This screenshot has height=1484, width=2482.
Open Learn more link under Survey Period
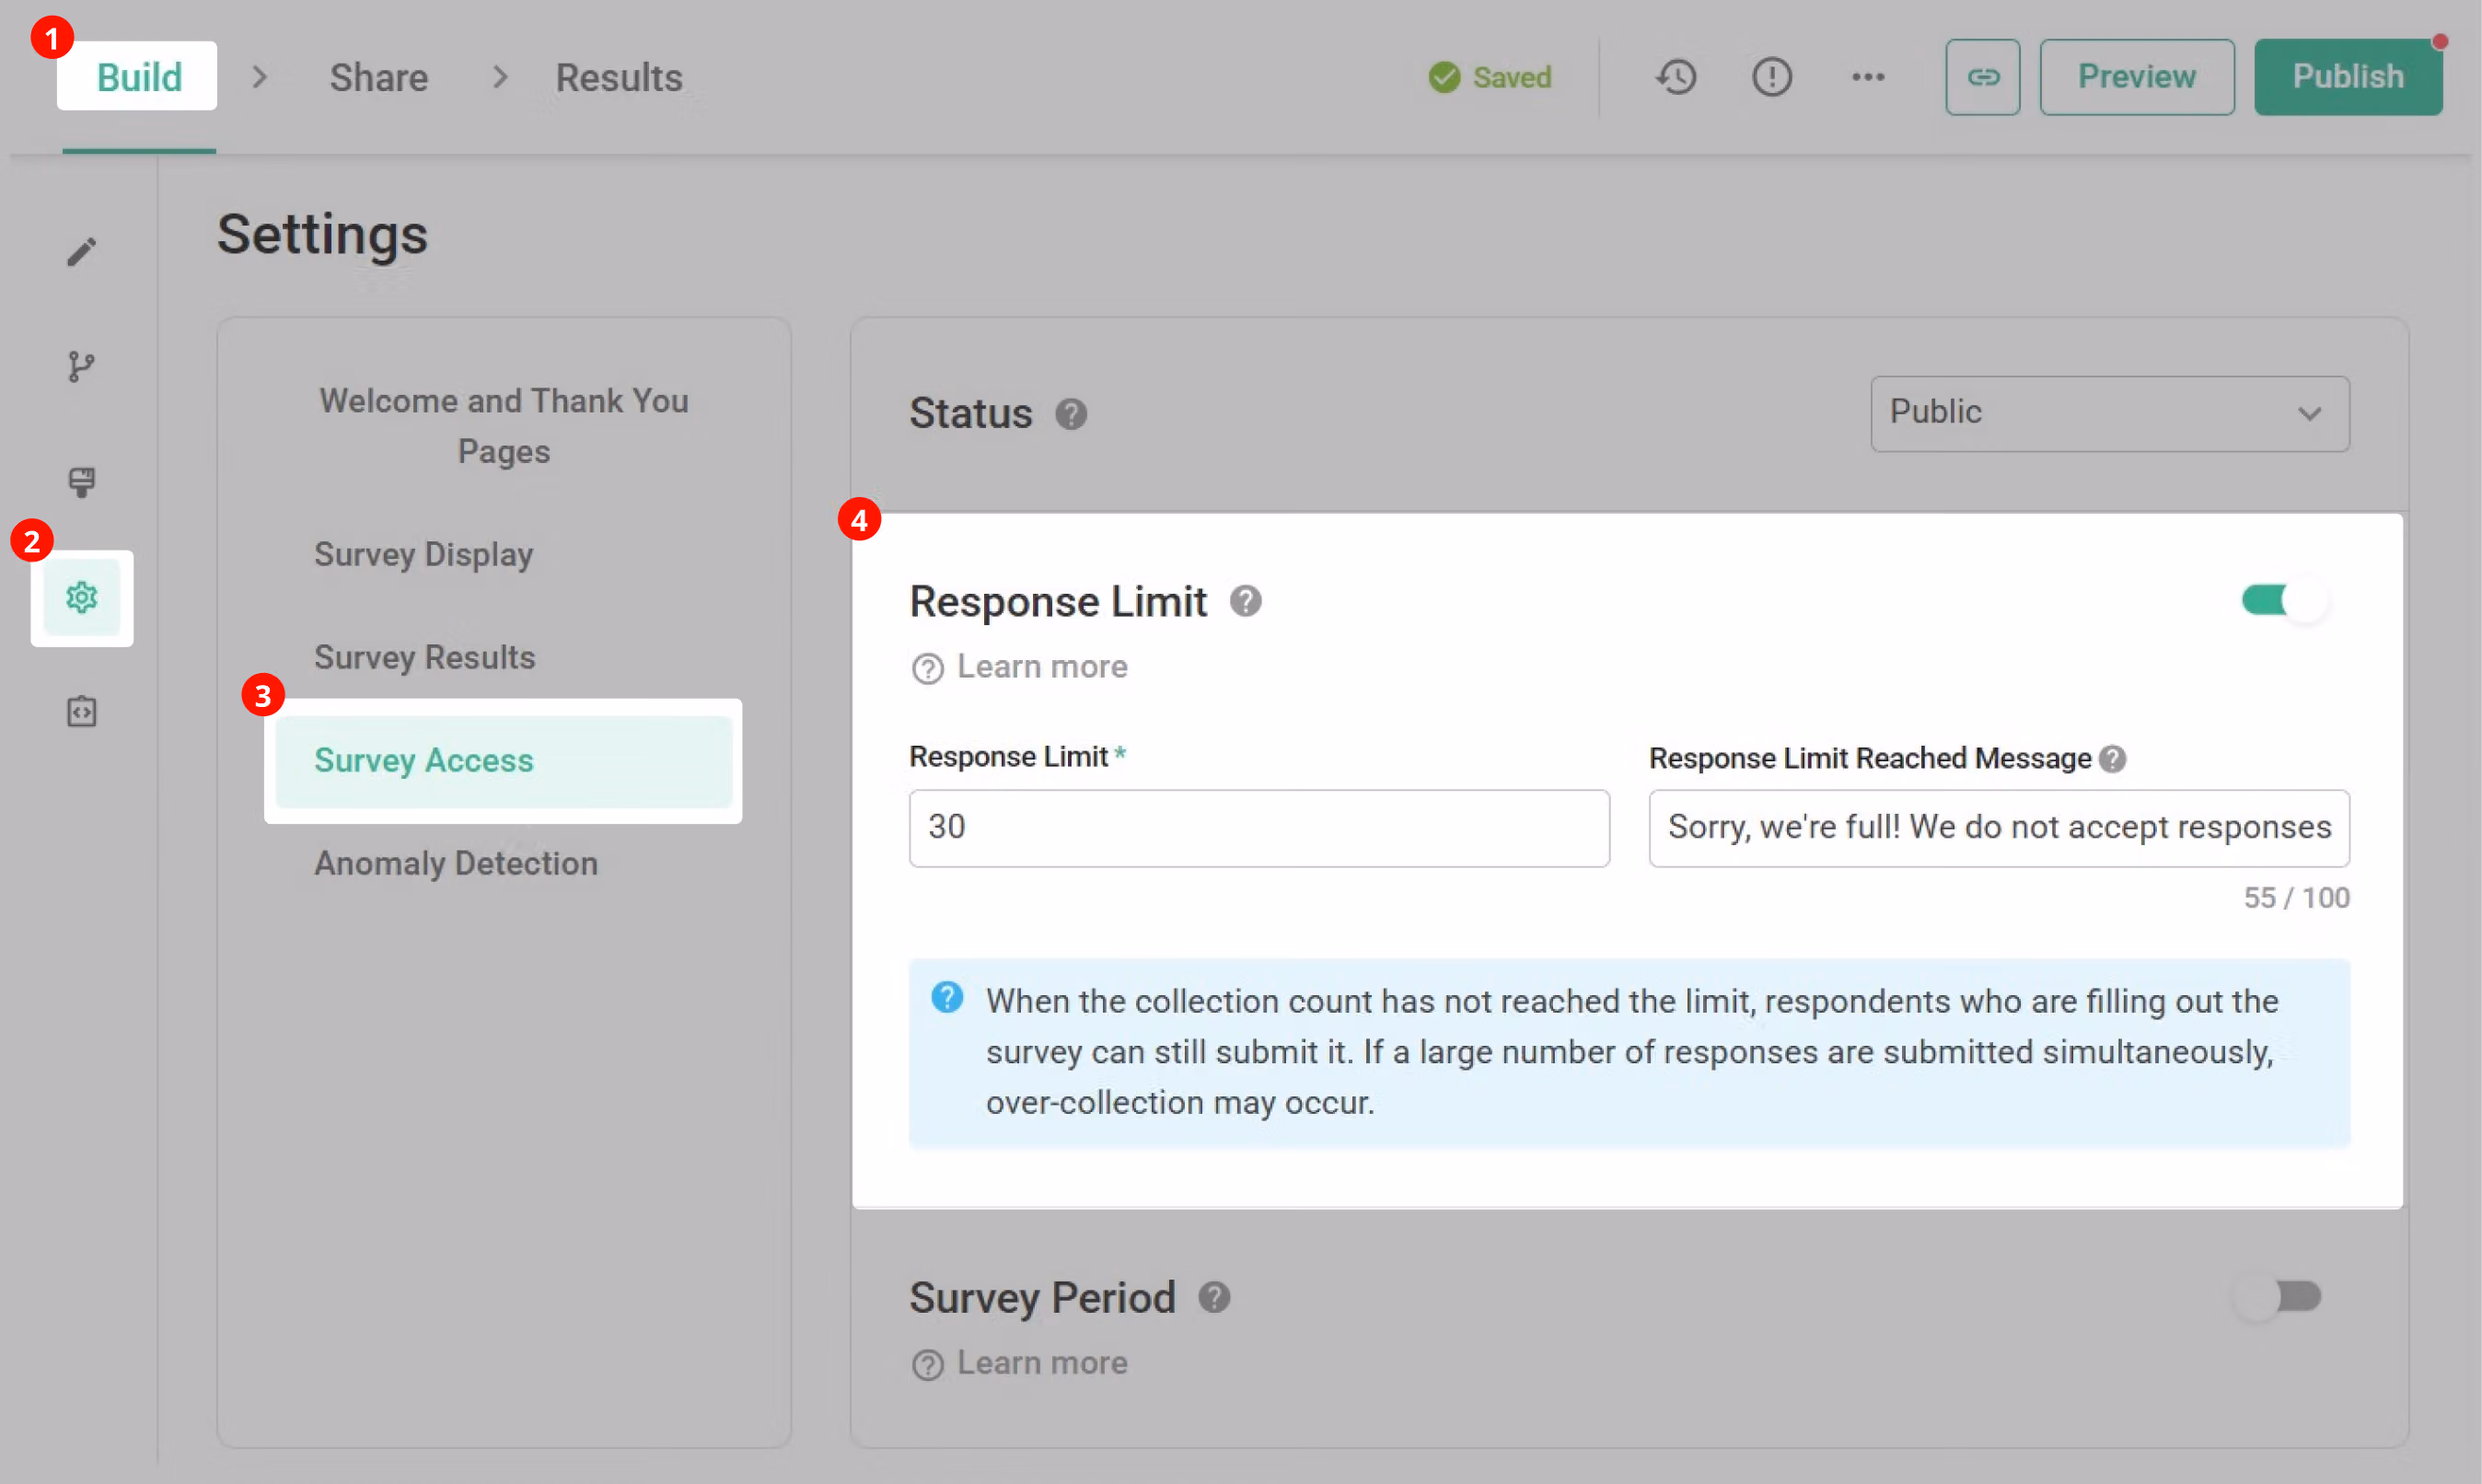(x=1020, y=1363)
